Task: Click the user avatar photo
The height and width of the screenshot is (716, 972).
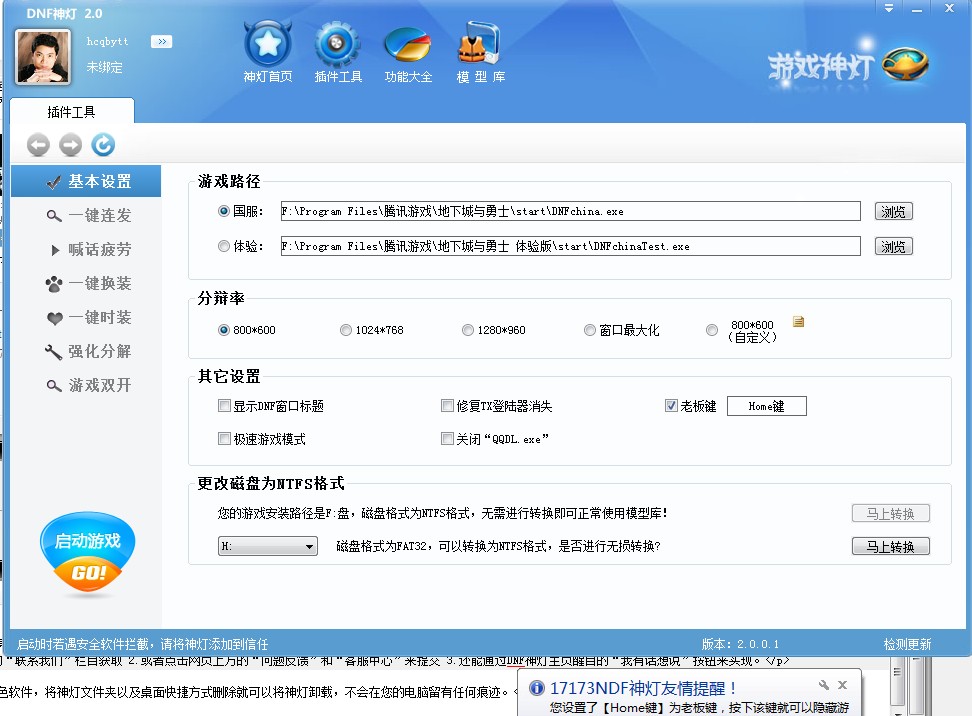Action: pos(43,57)
